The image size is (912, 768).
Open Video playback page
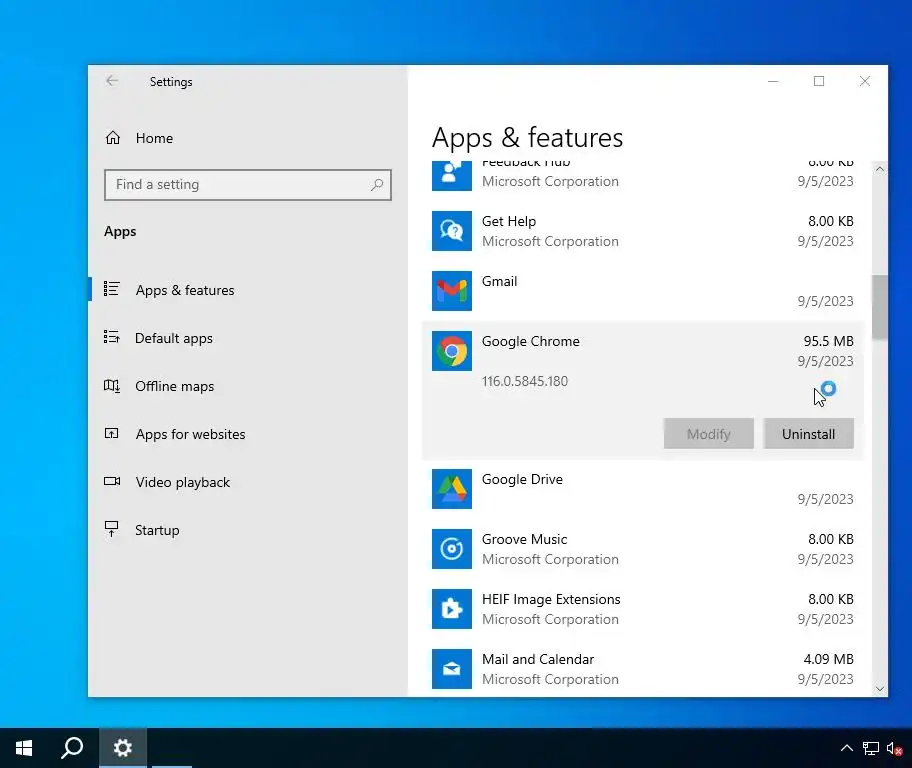(x=248, y=482)
